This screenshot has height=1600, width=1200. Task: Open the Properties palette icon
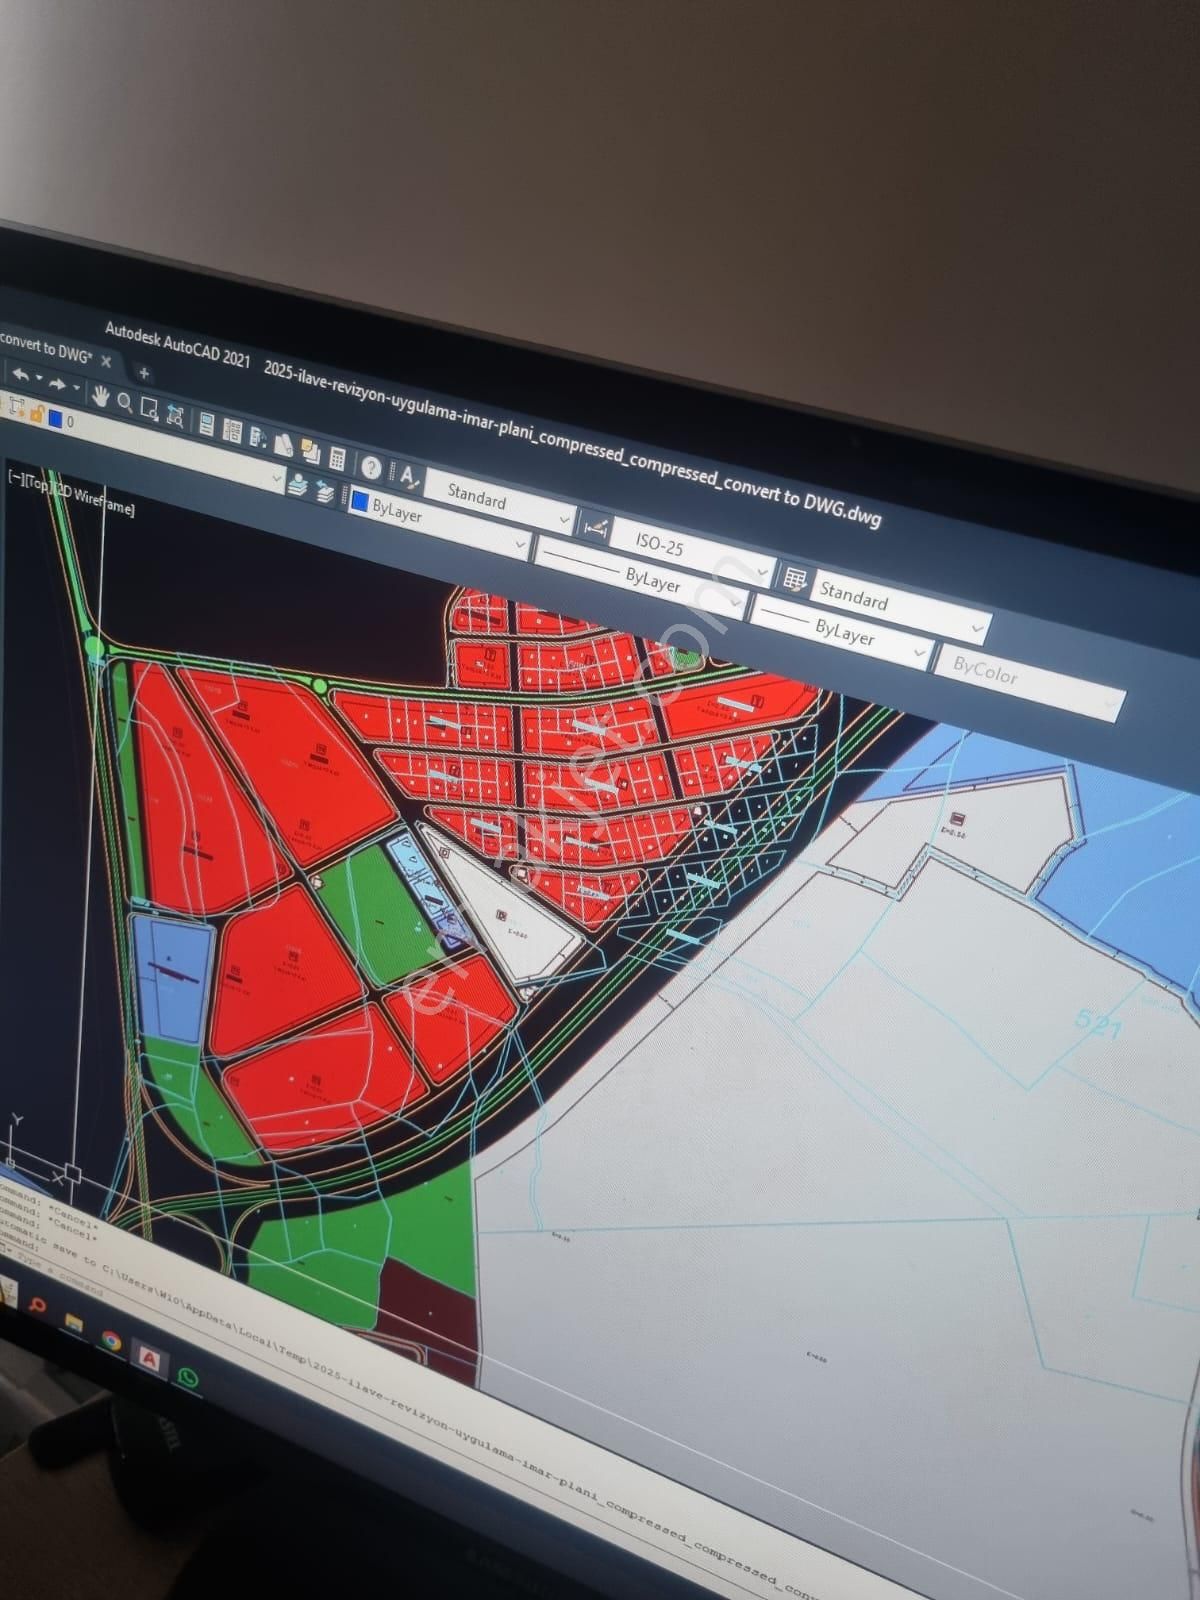tap(206, 425)
